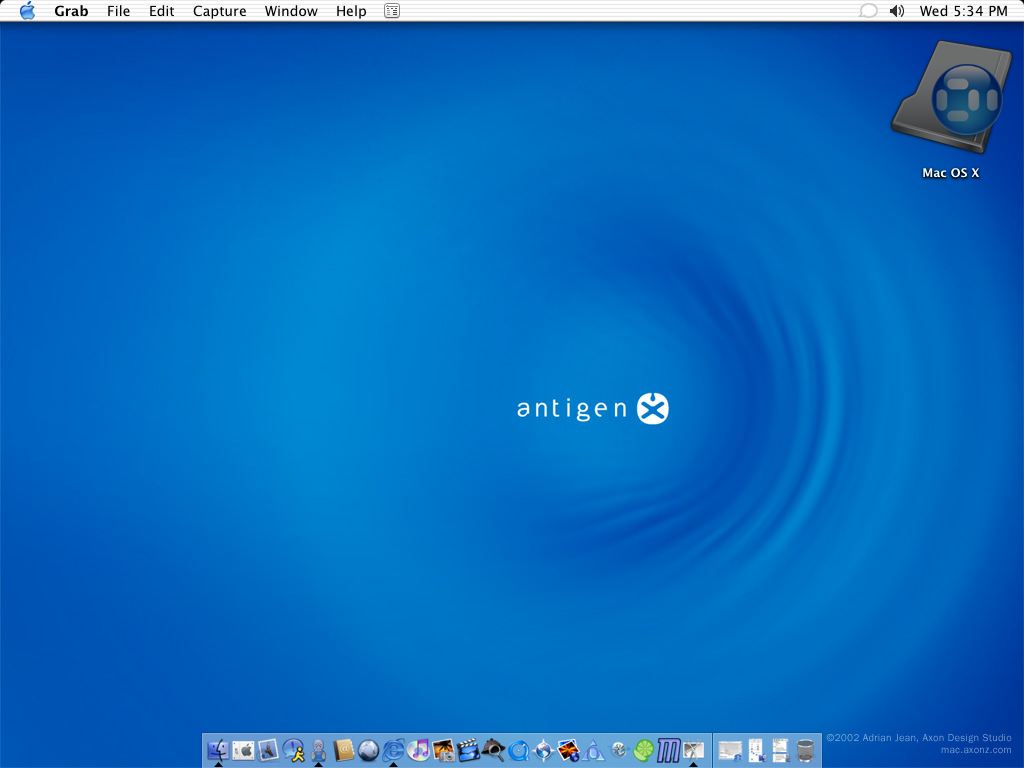This screenshot has width=1024, height=768.
Task: Open Finder from the Dock
Action: (217, 750)
